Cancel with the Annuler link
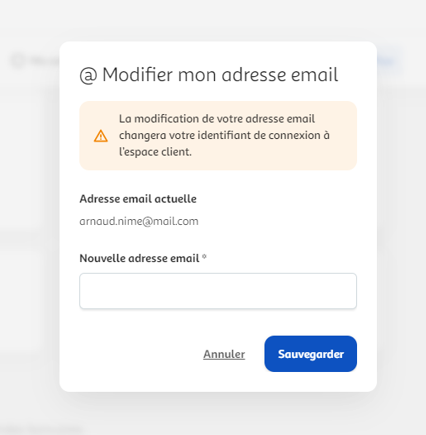Screen dimensions: 426x435 point(224,354)
